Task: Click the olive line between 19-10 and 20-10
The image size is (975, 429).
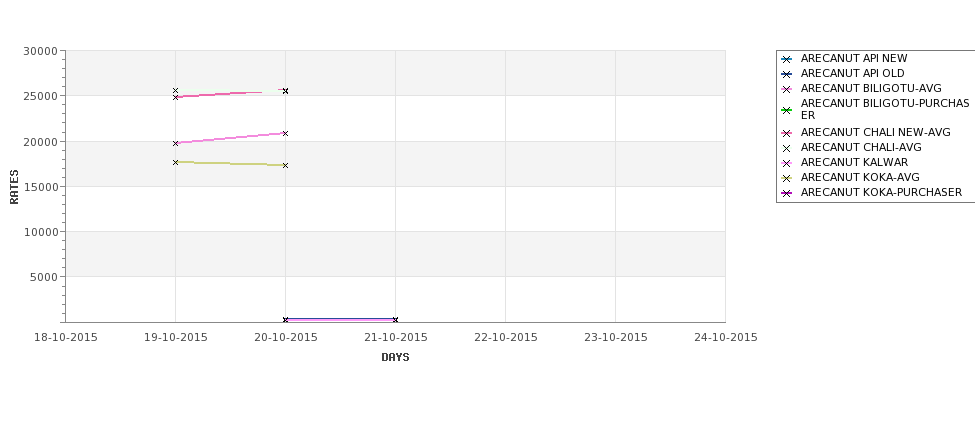Action: 230,163
